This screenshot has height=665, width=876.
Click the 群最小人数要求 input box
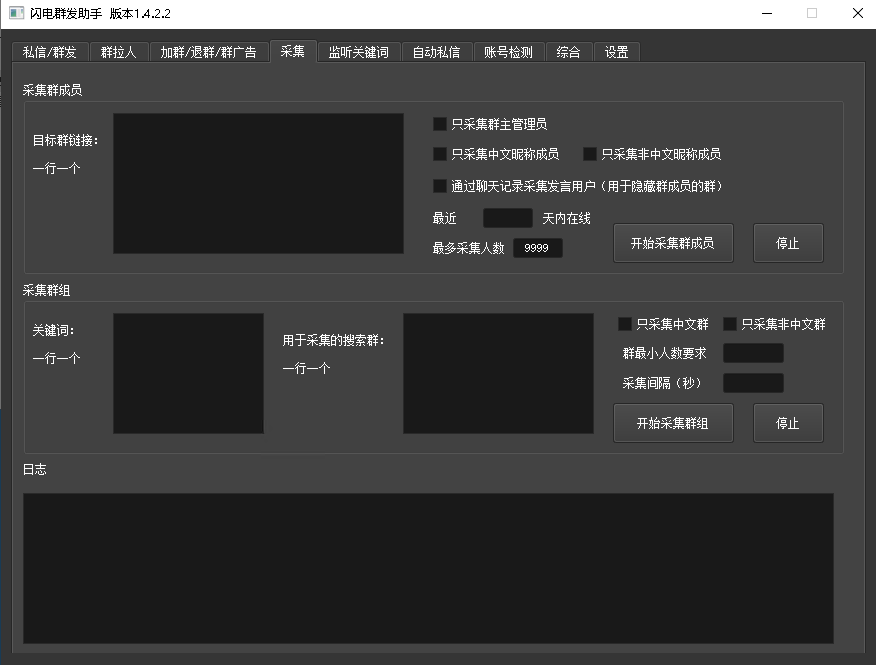pyautogui.click(x=753, y=353)
